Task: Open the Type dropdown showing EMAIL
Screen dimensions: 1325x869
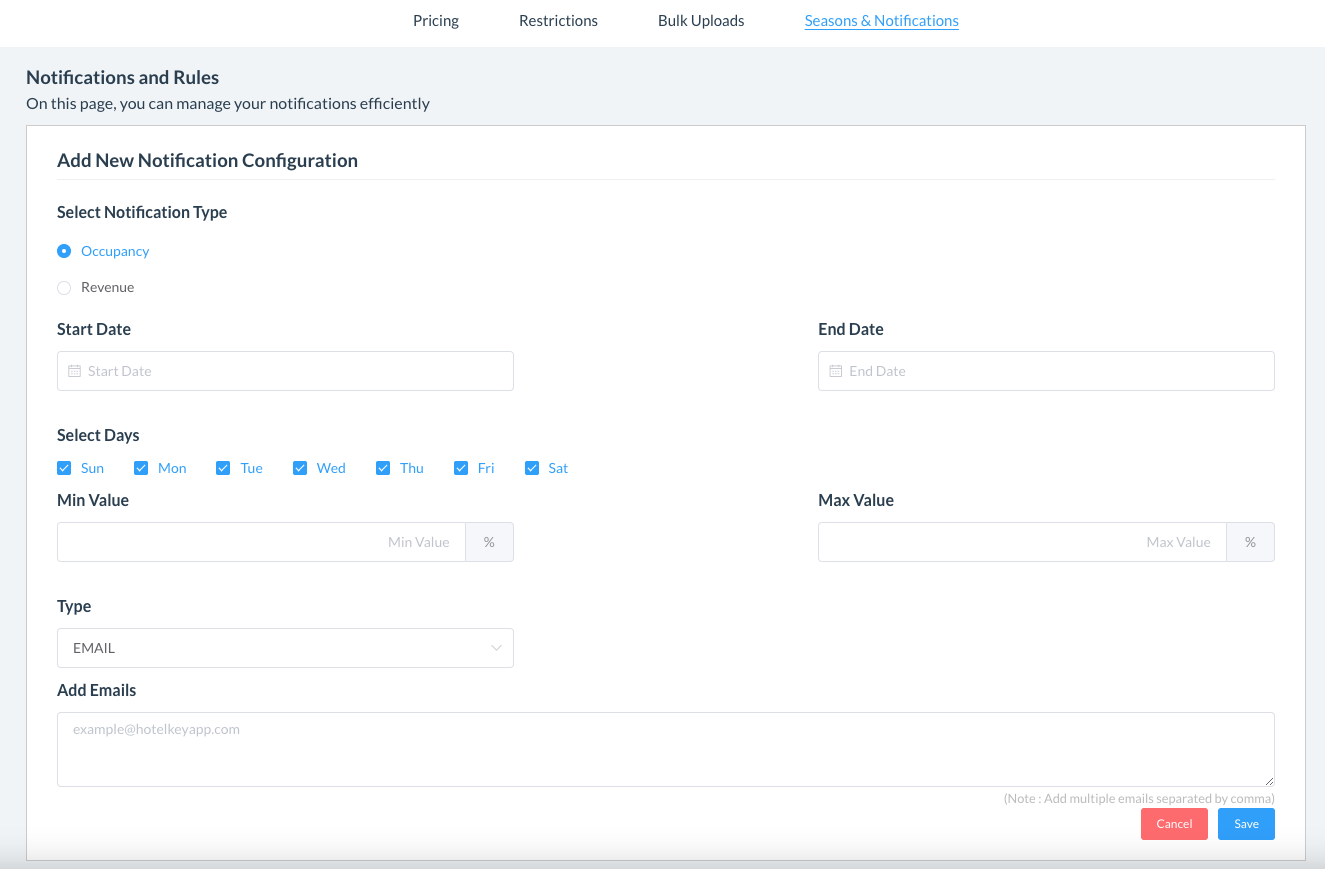Action: tap(285, 648)
